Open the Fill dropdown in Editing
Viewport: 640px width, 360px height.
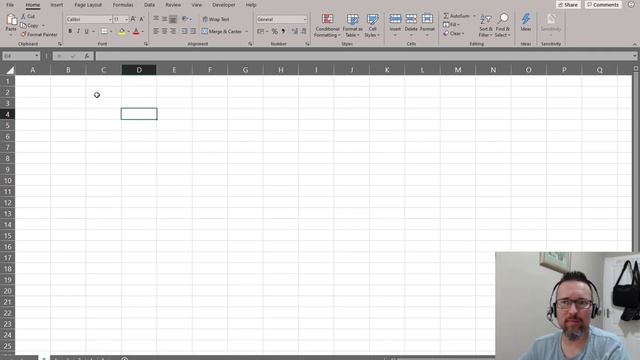pyautogui.click(x=451, y=25)
